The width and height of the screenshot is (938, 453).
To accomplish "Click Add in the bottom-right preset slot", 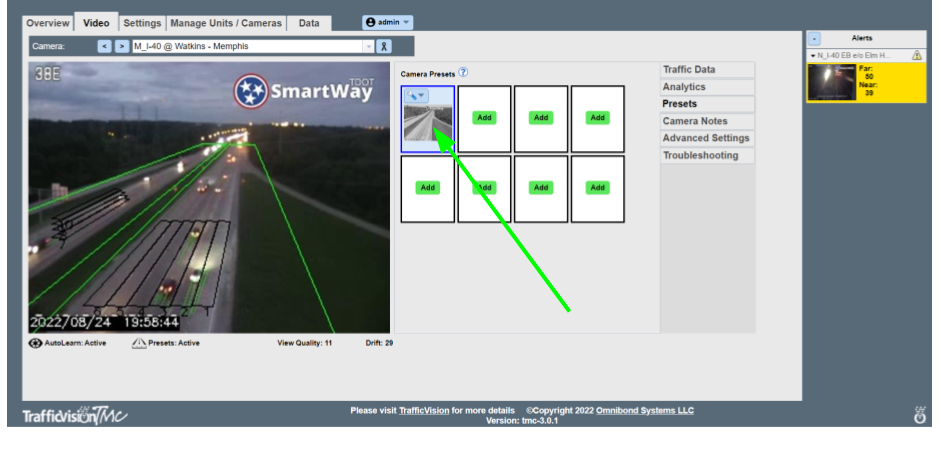I will click(598, 188).
